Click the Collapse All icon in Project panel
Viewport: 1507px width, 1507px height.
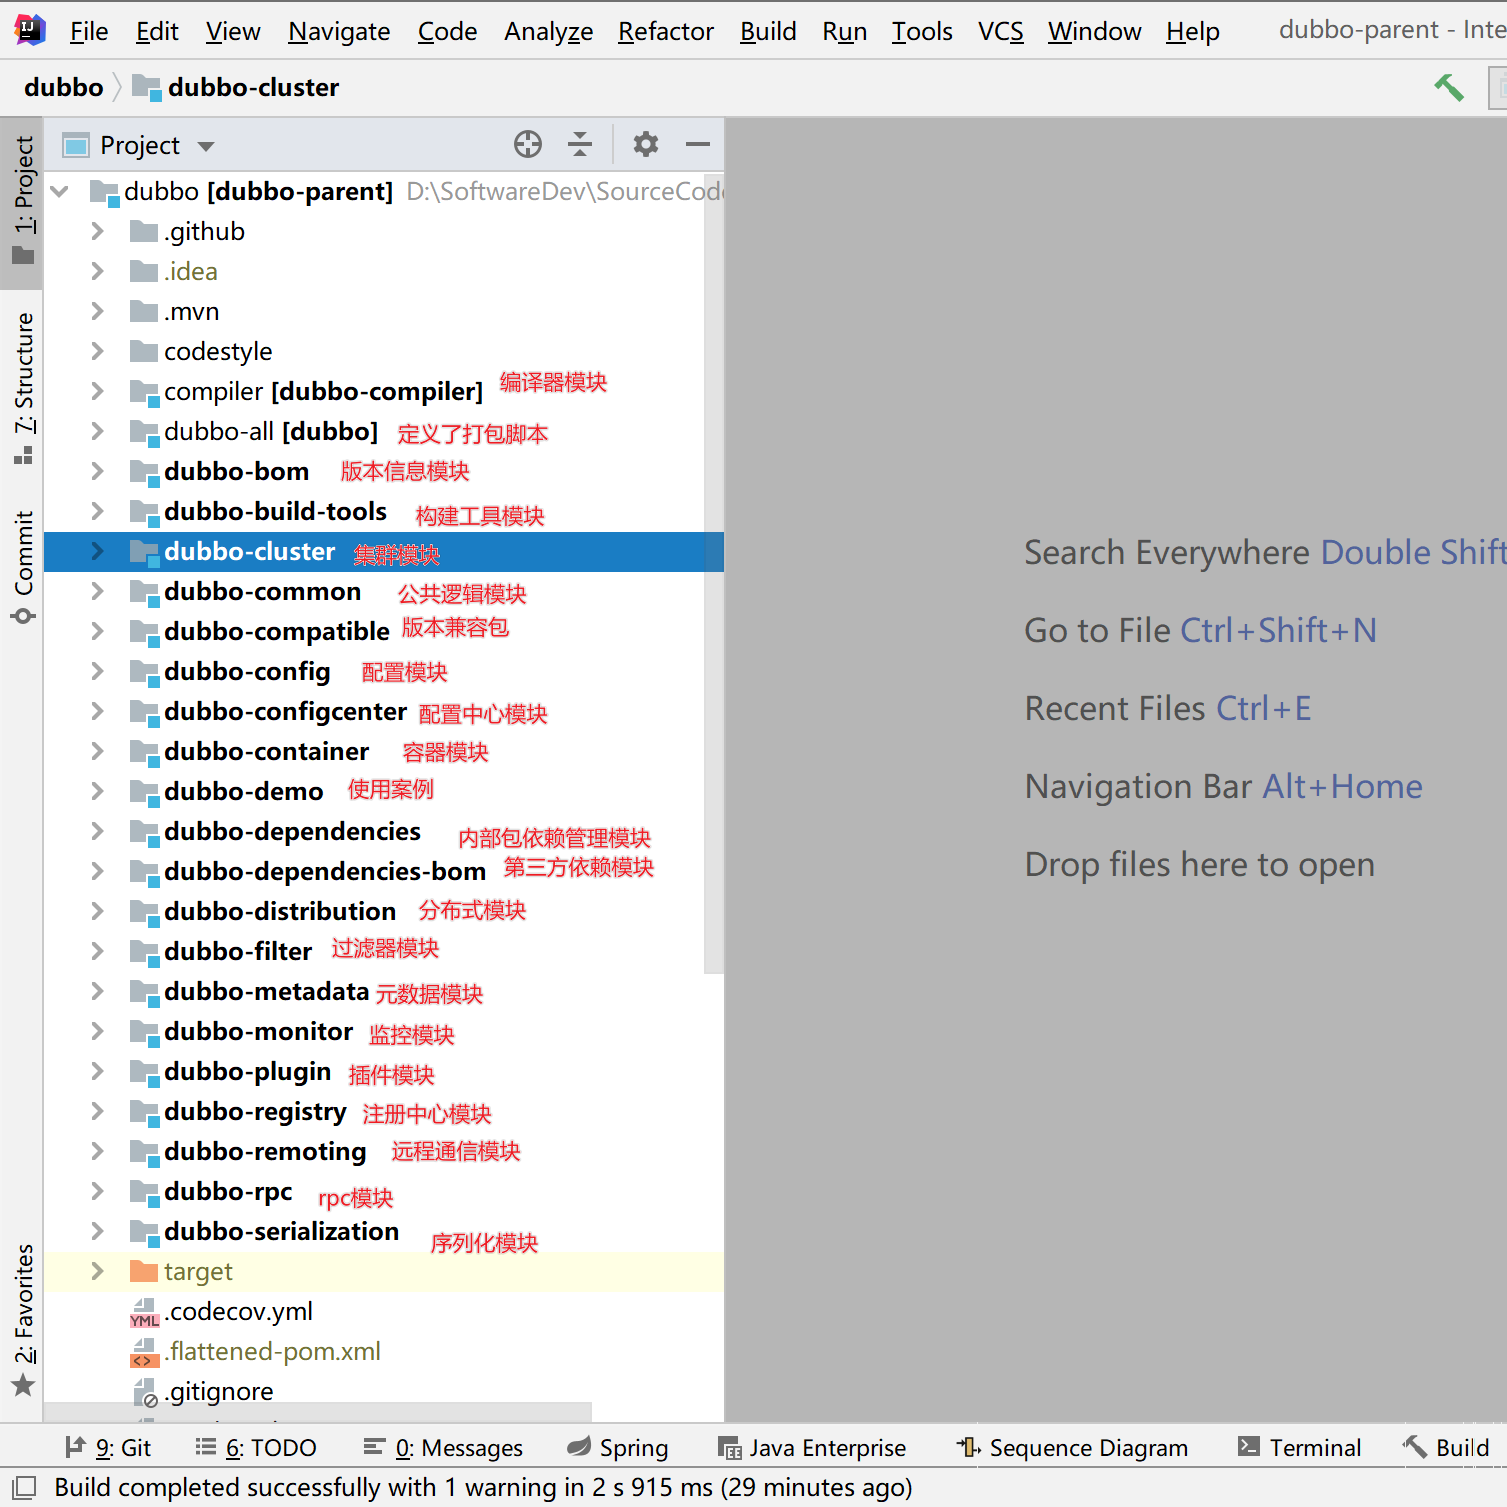click(580, 145)
